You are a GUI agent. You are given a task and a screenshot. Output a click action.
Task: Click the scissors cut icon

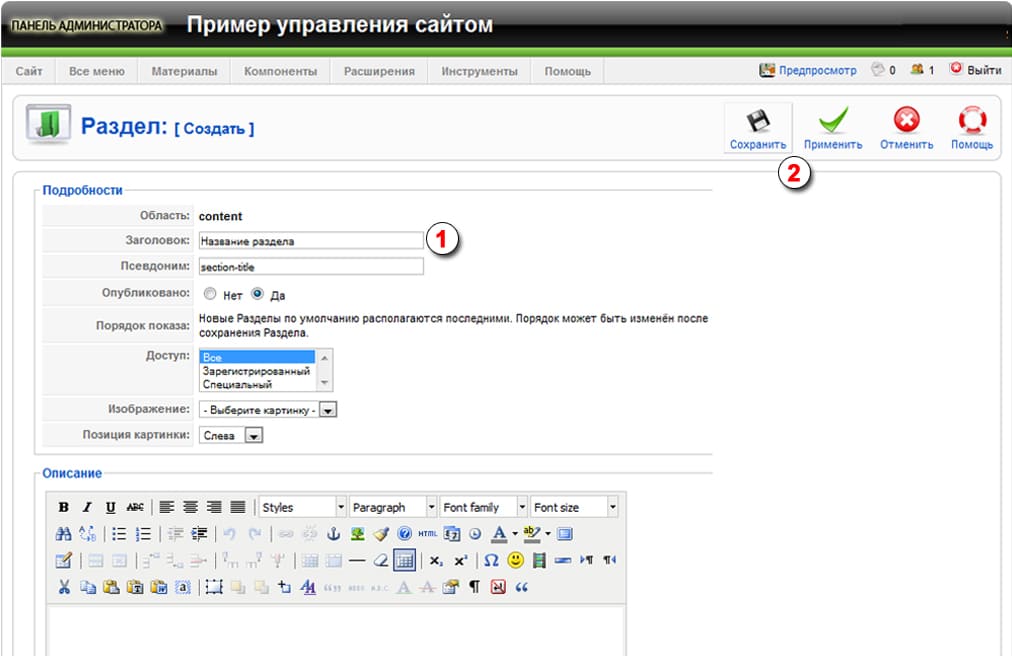click(64, 587)
